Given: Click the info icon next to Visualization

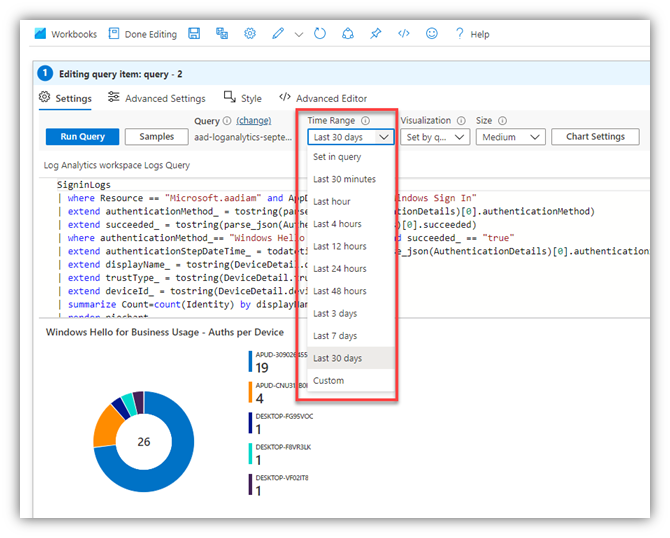Looking at the screenshot, I should (461, 121).
